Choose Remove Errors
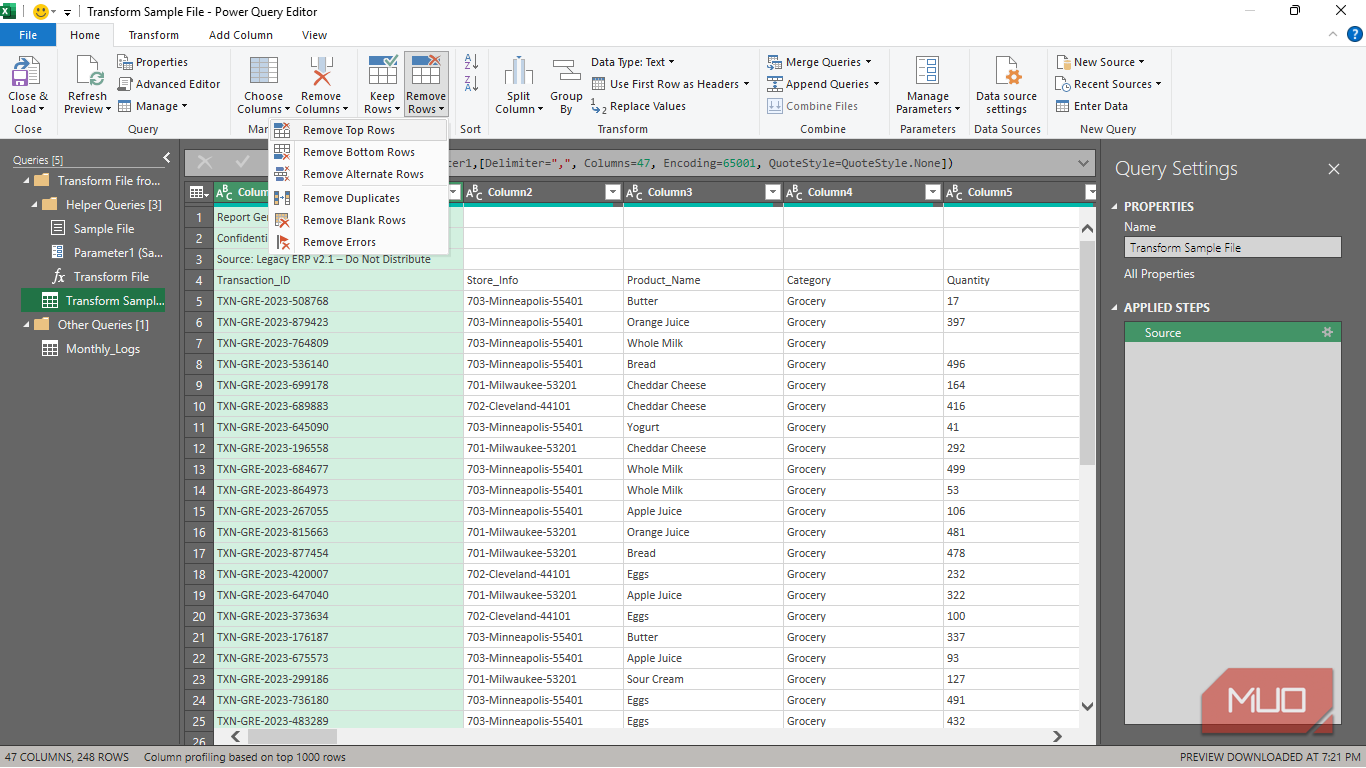 pos(359,242)
